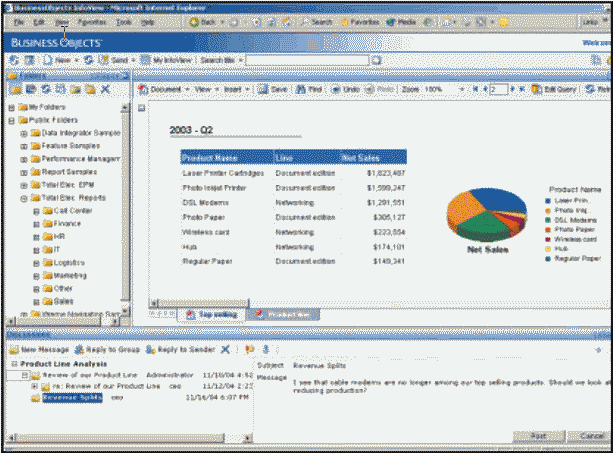
Task: Open the Edit menu
Action: pyautogui.click(x=39, y=22)
